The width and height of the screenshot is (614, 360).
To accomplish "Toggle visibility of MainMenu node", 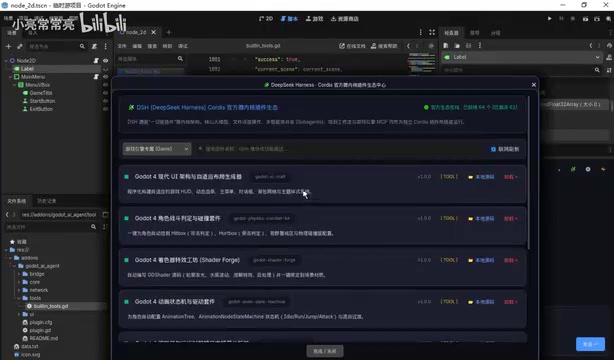I will point(105,77).
